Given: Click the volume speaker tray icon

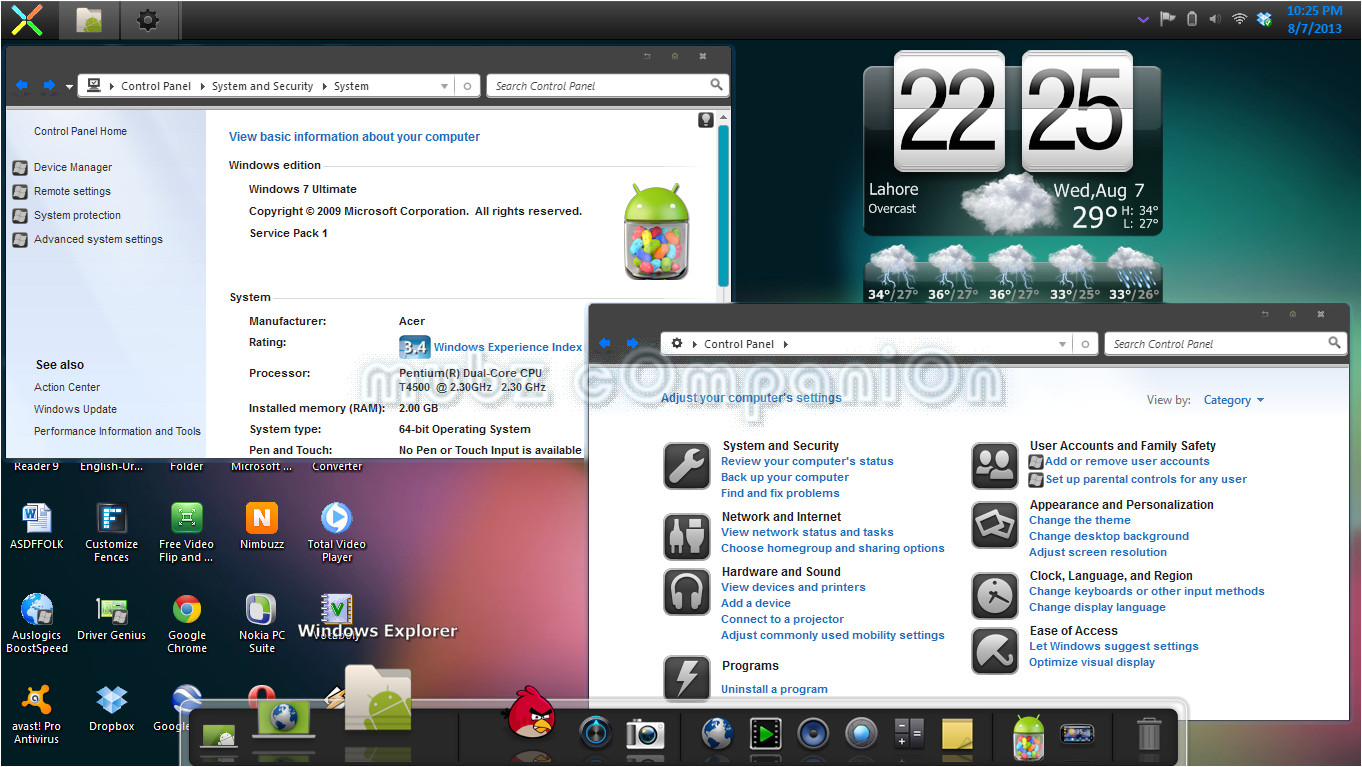Looking at the screenshot, I should [1215, 19].
